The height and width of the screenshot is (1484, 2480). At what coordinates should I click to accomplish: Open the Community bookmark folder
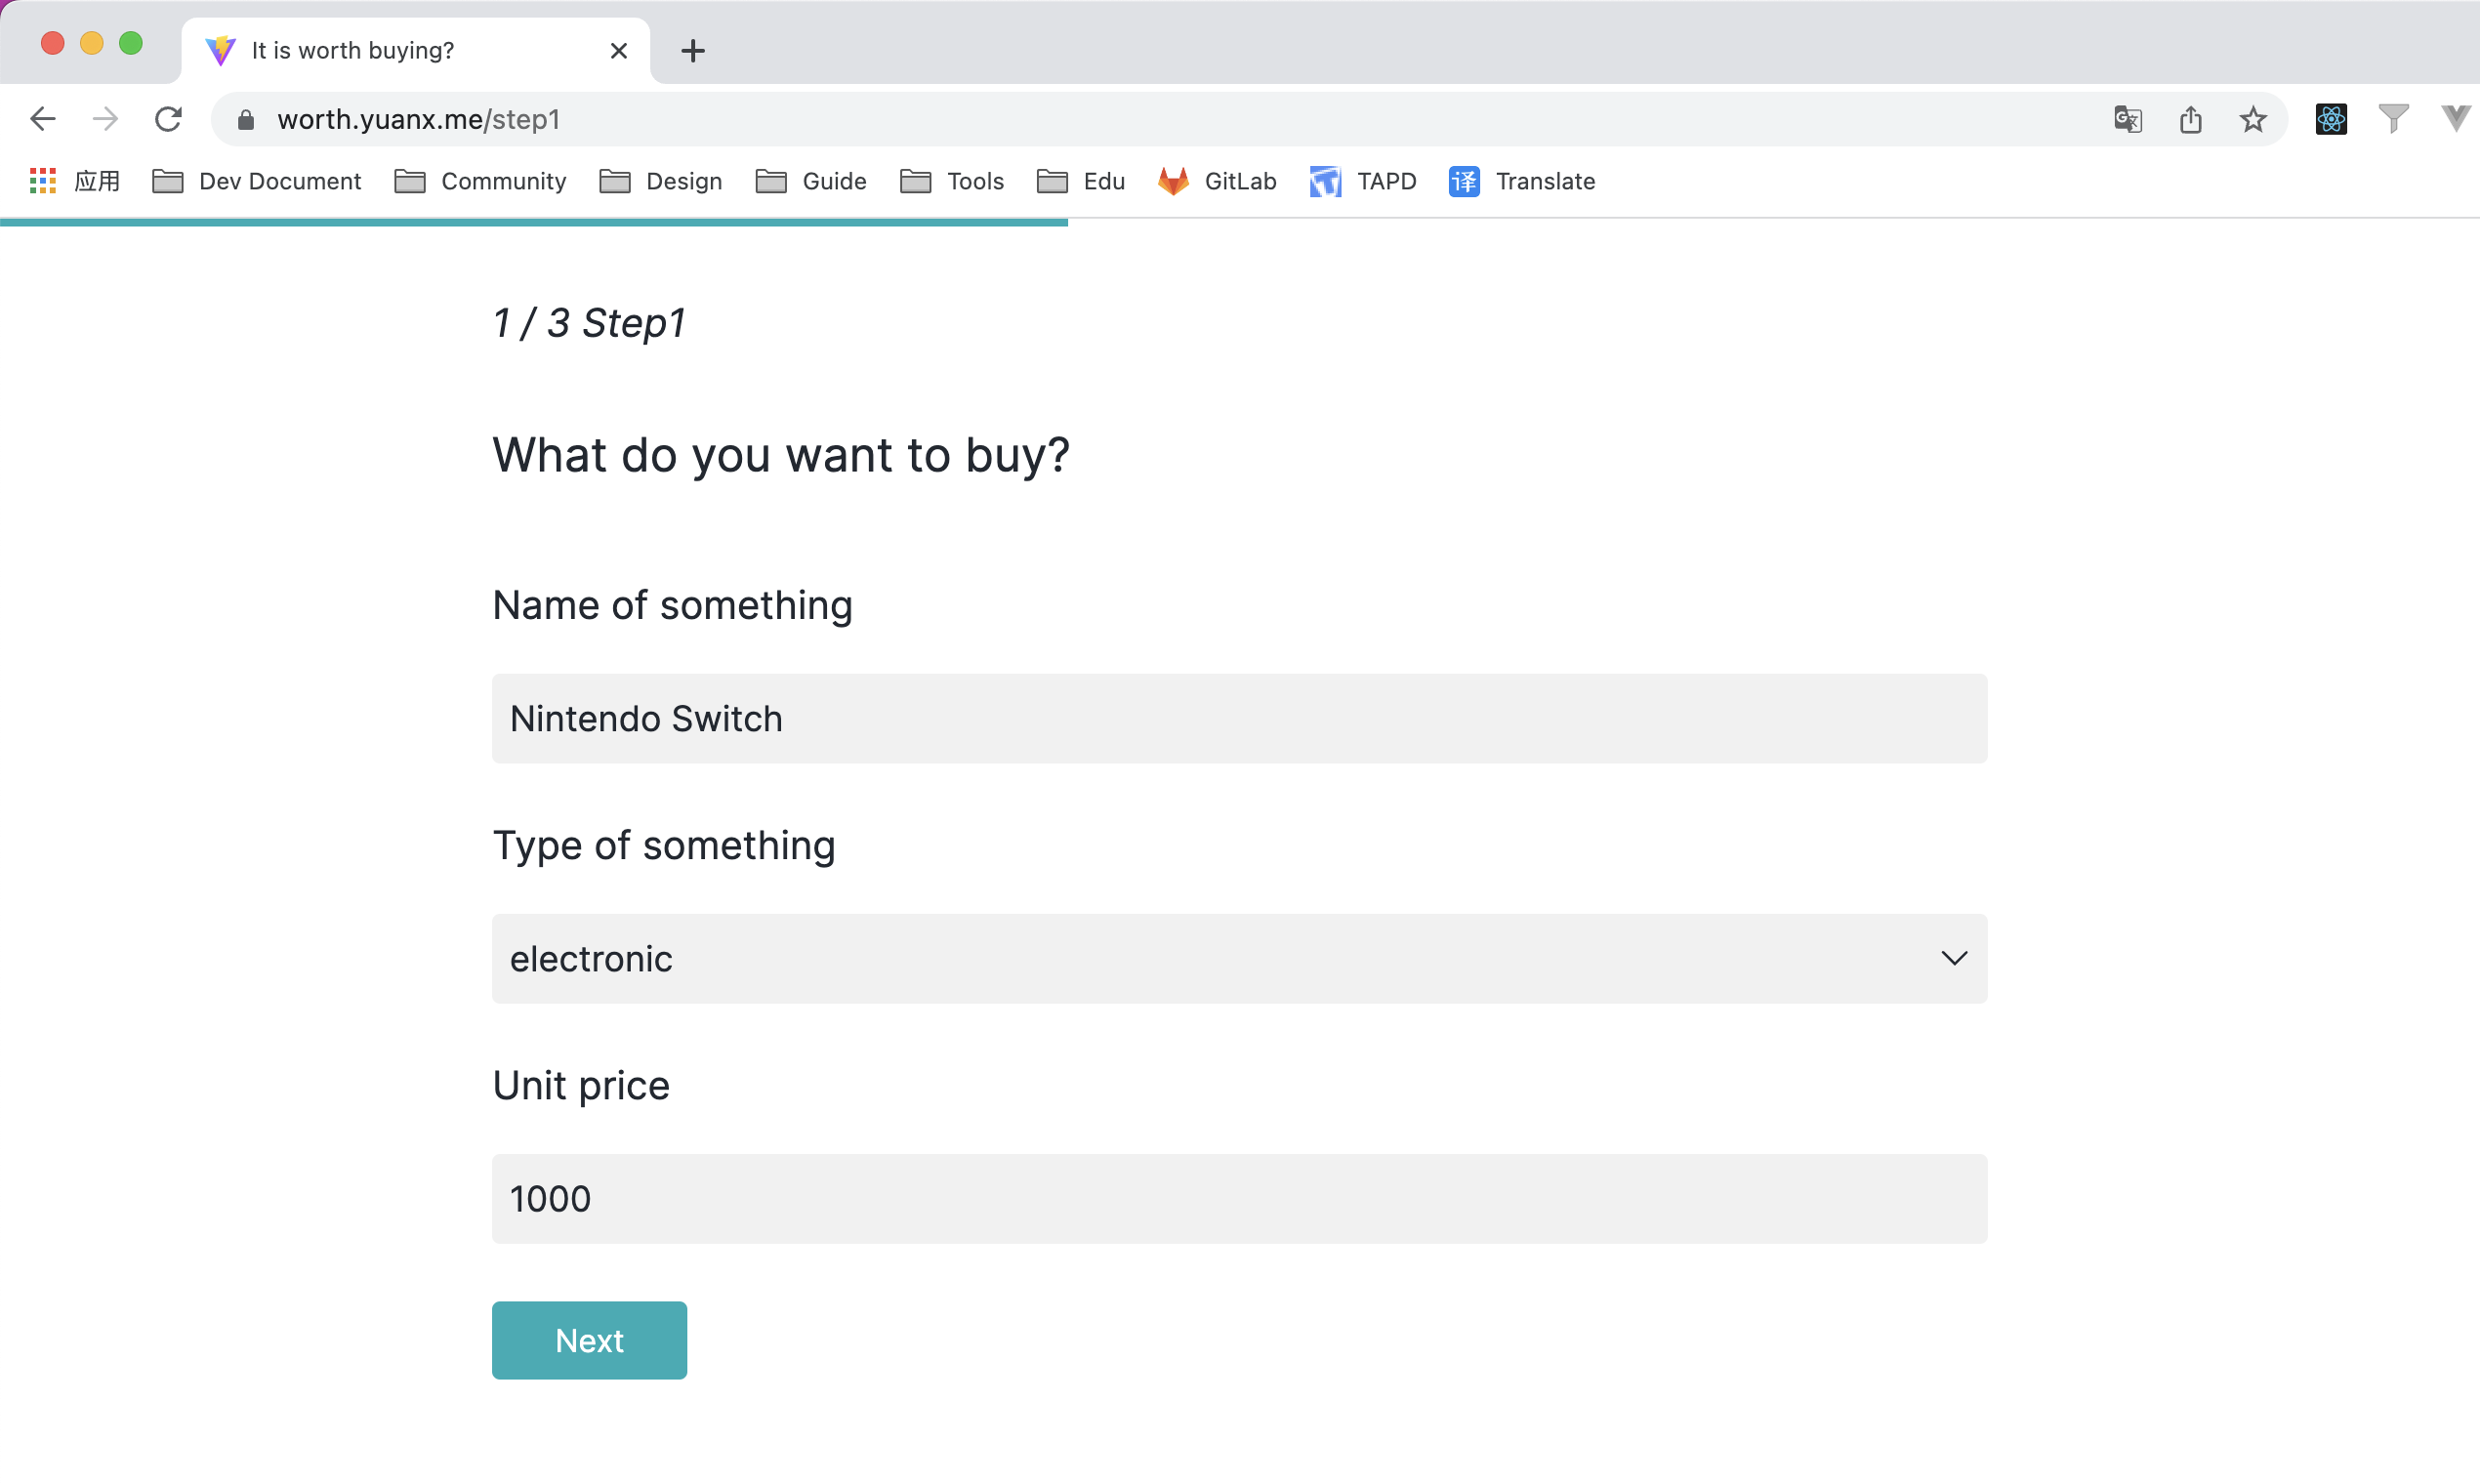point(481,181)
